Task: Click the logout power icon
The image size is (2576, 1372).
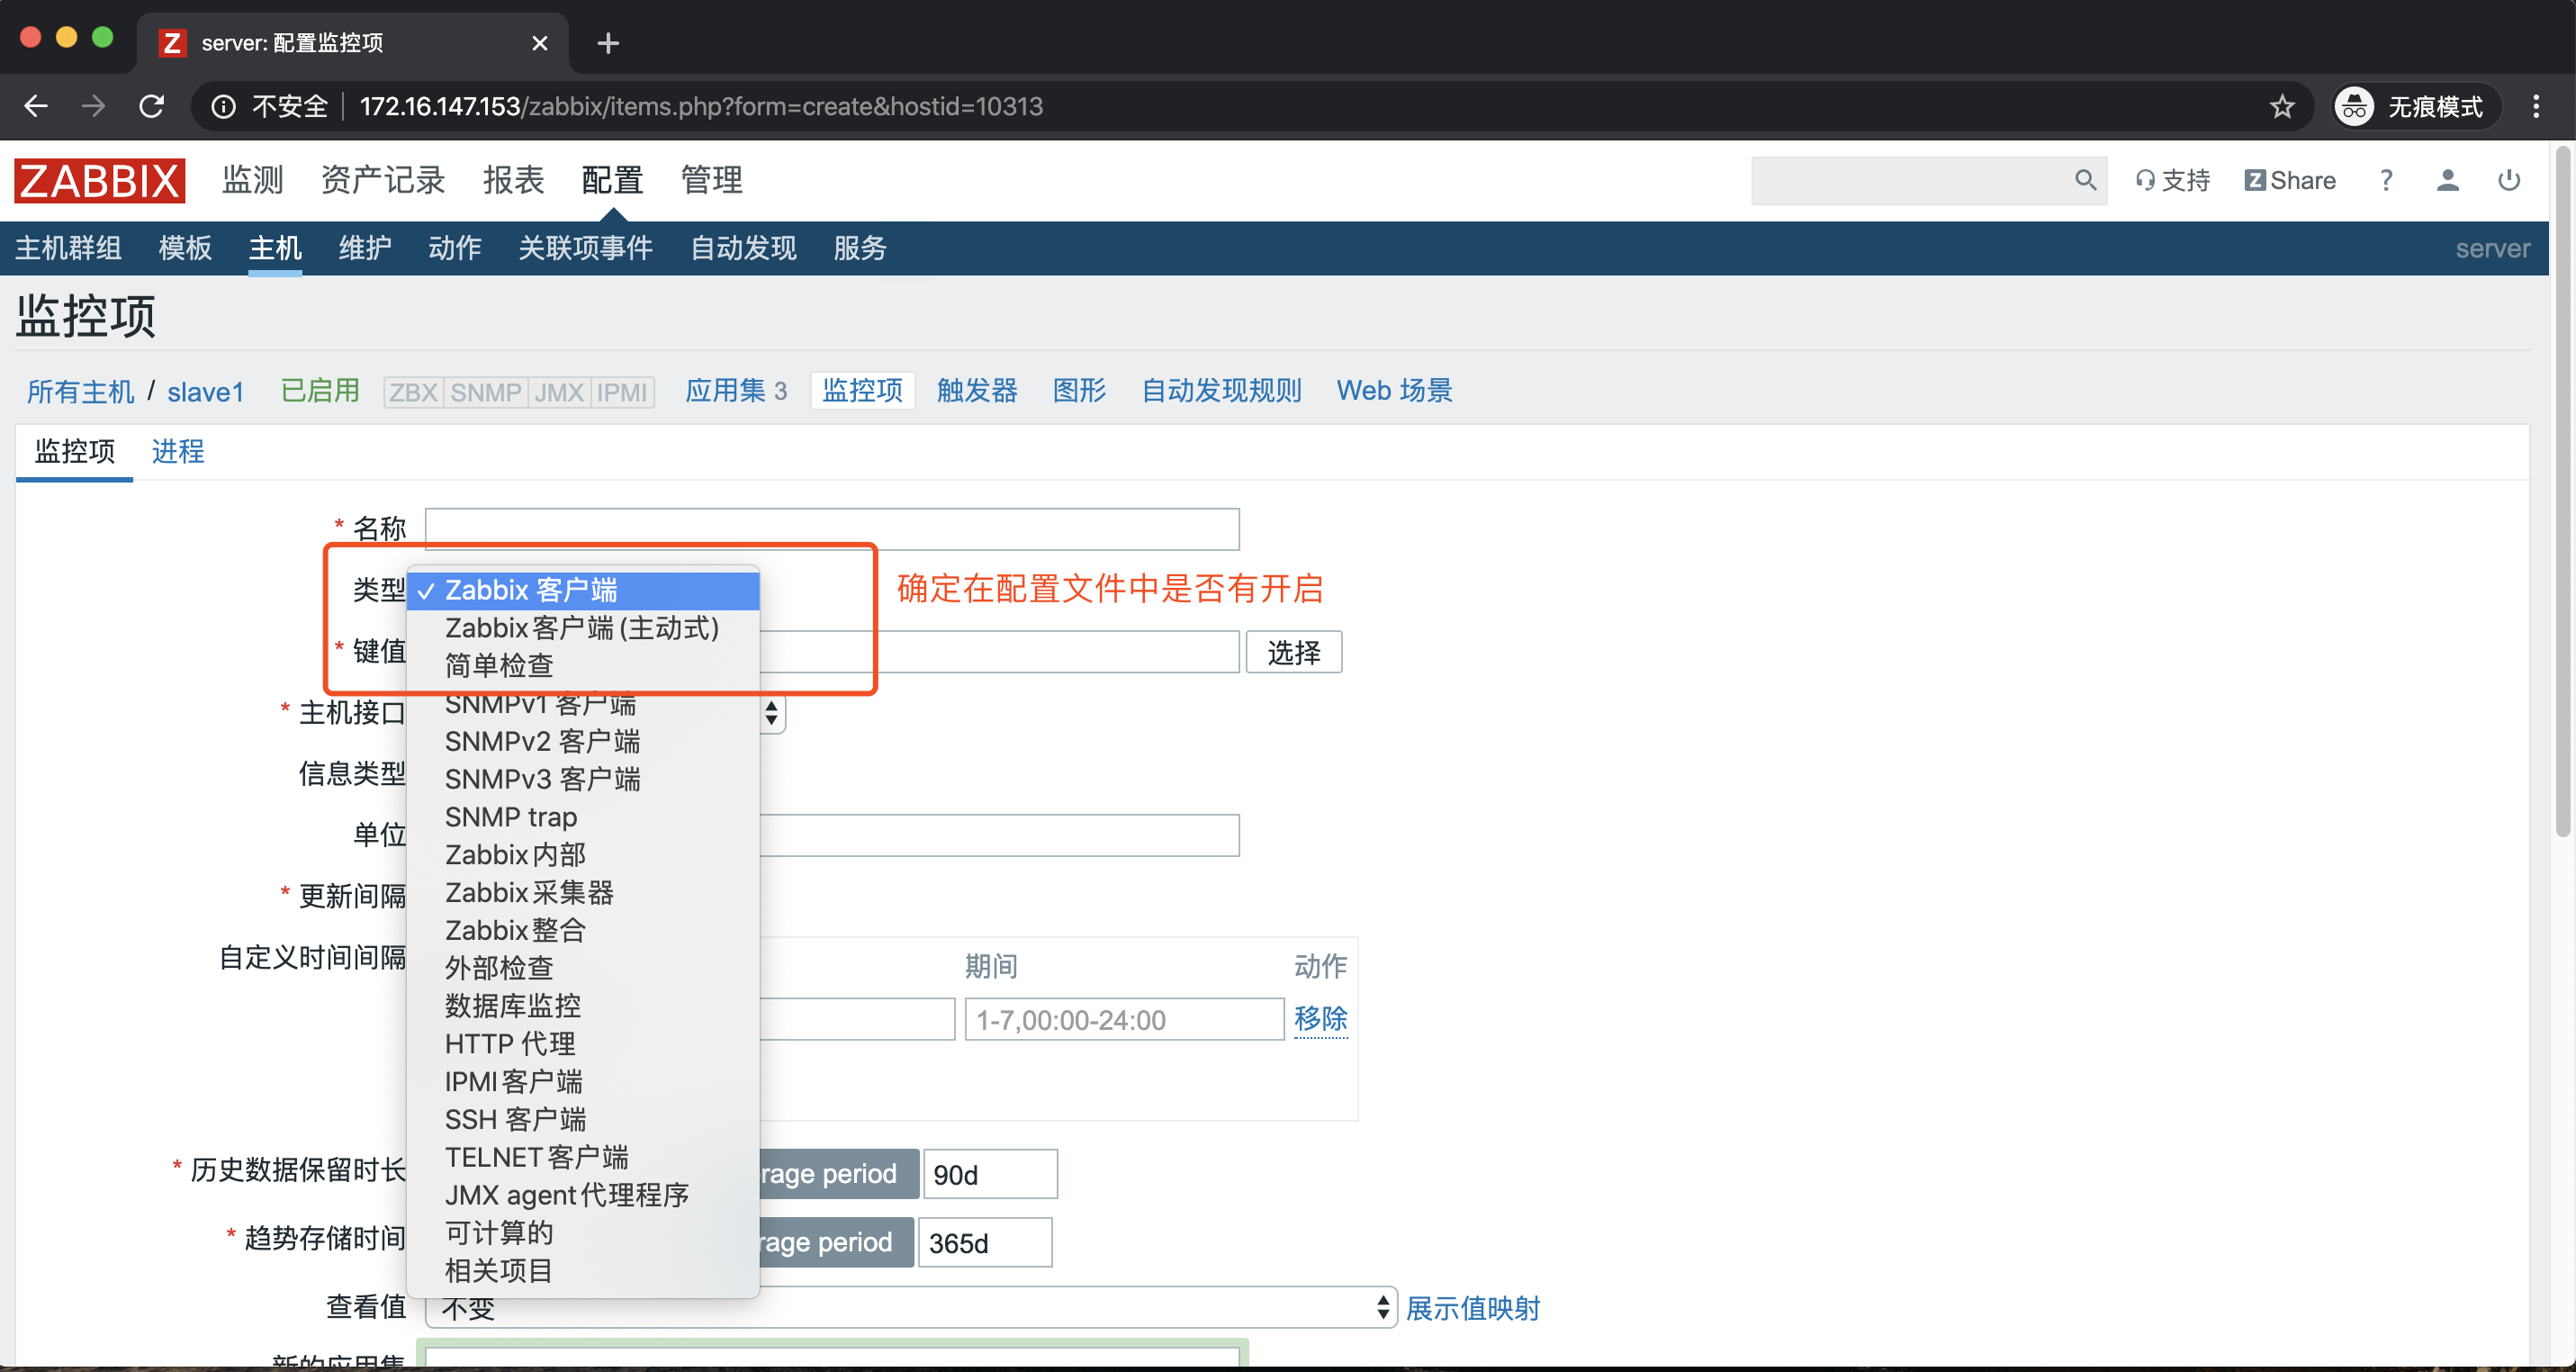Action: (2508, 181)
